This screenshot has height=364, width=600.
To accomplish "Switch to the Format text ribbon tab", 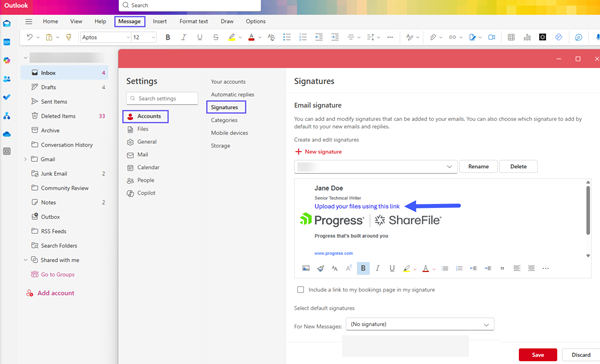I will [x=194, y=21].
